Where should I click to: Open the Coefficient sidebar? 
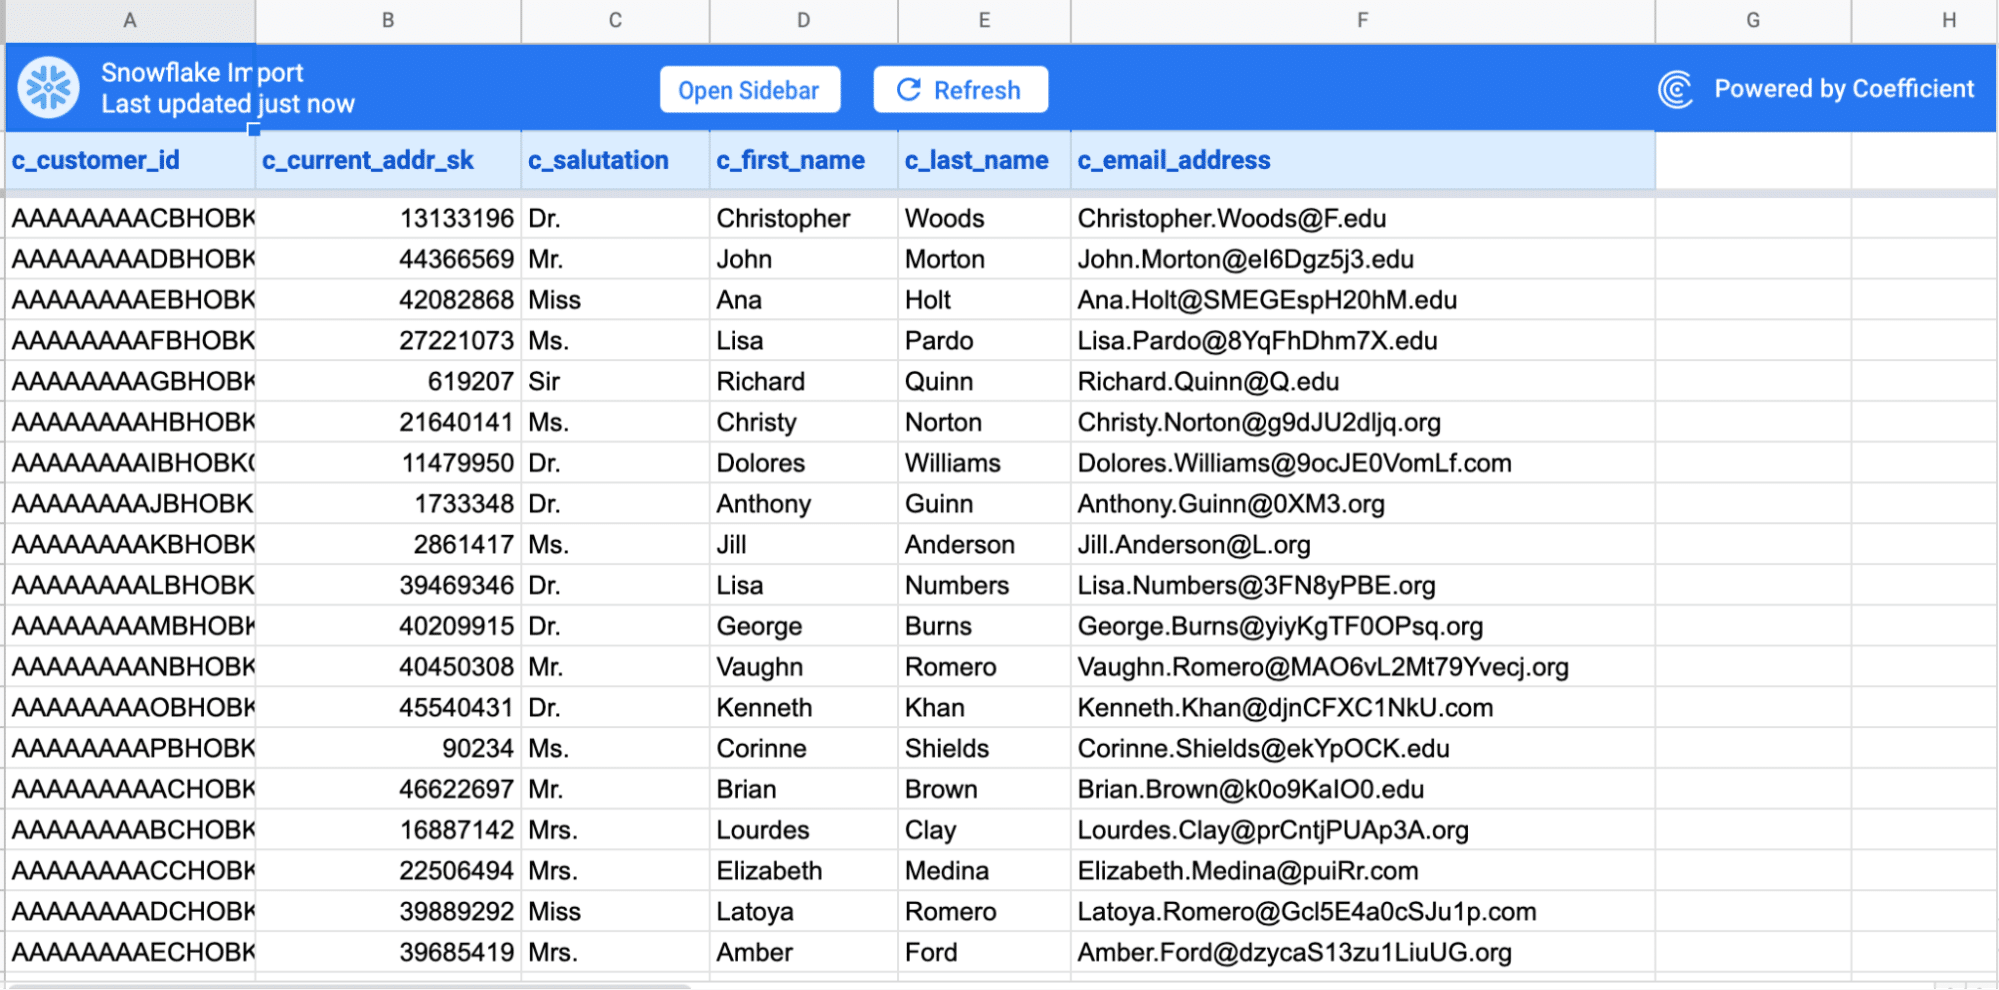click(x=749, y=90)
